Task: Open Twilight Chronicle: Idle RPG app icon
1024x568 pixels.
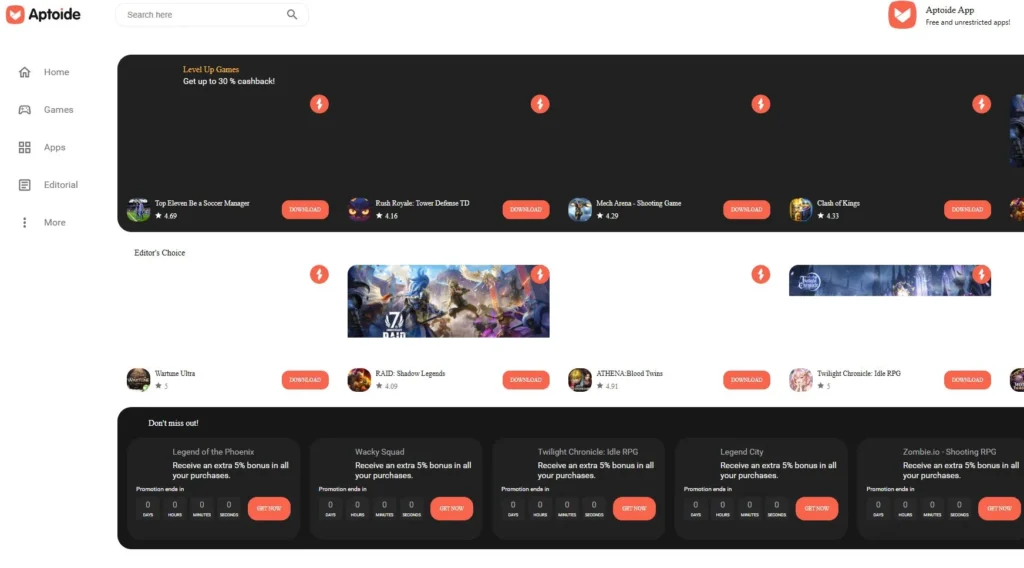Action: (x=801, y=380)
